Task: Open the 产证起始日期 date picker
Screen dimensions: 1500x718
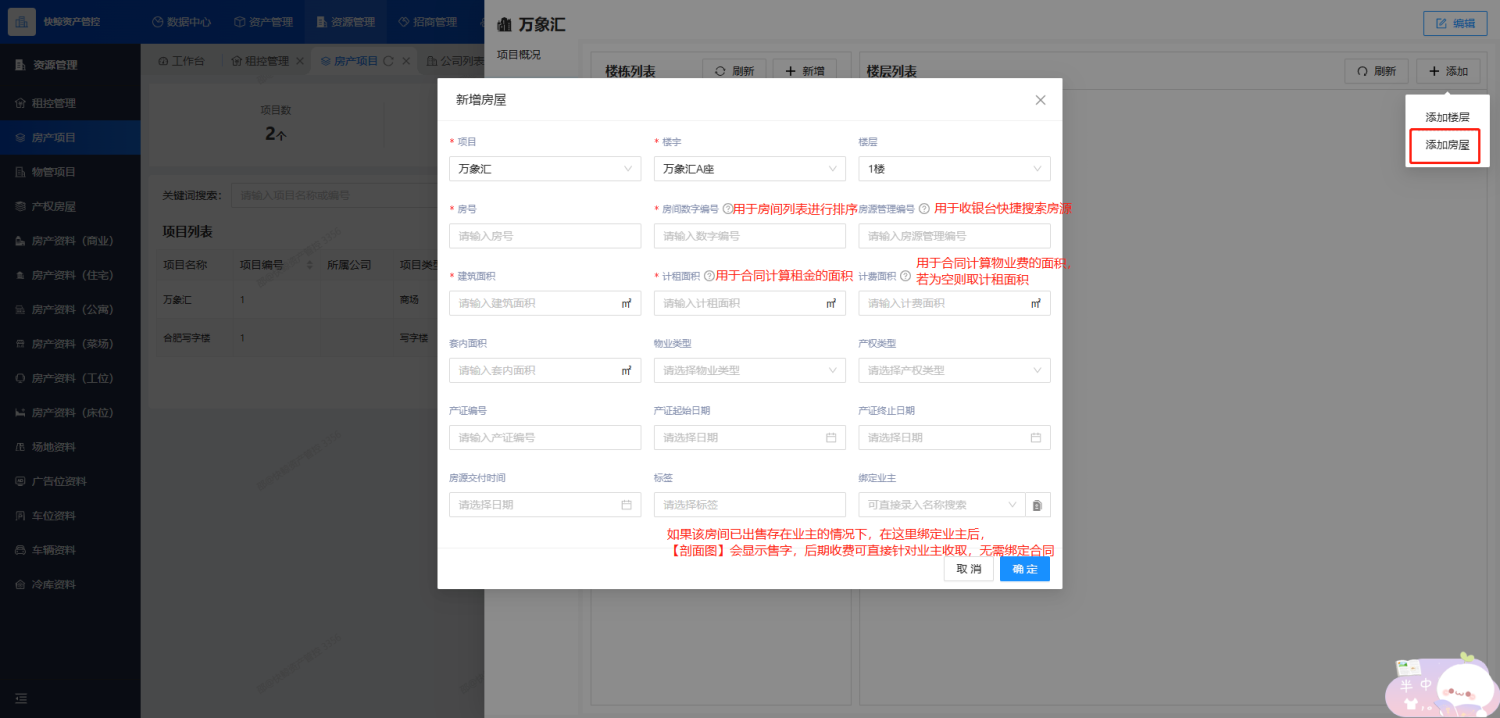Action: pos(750,437)
